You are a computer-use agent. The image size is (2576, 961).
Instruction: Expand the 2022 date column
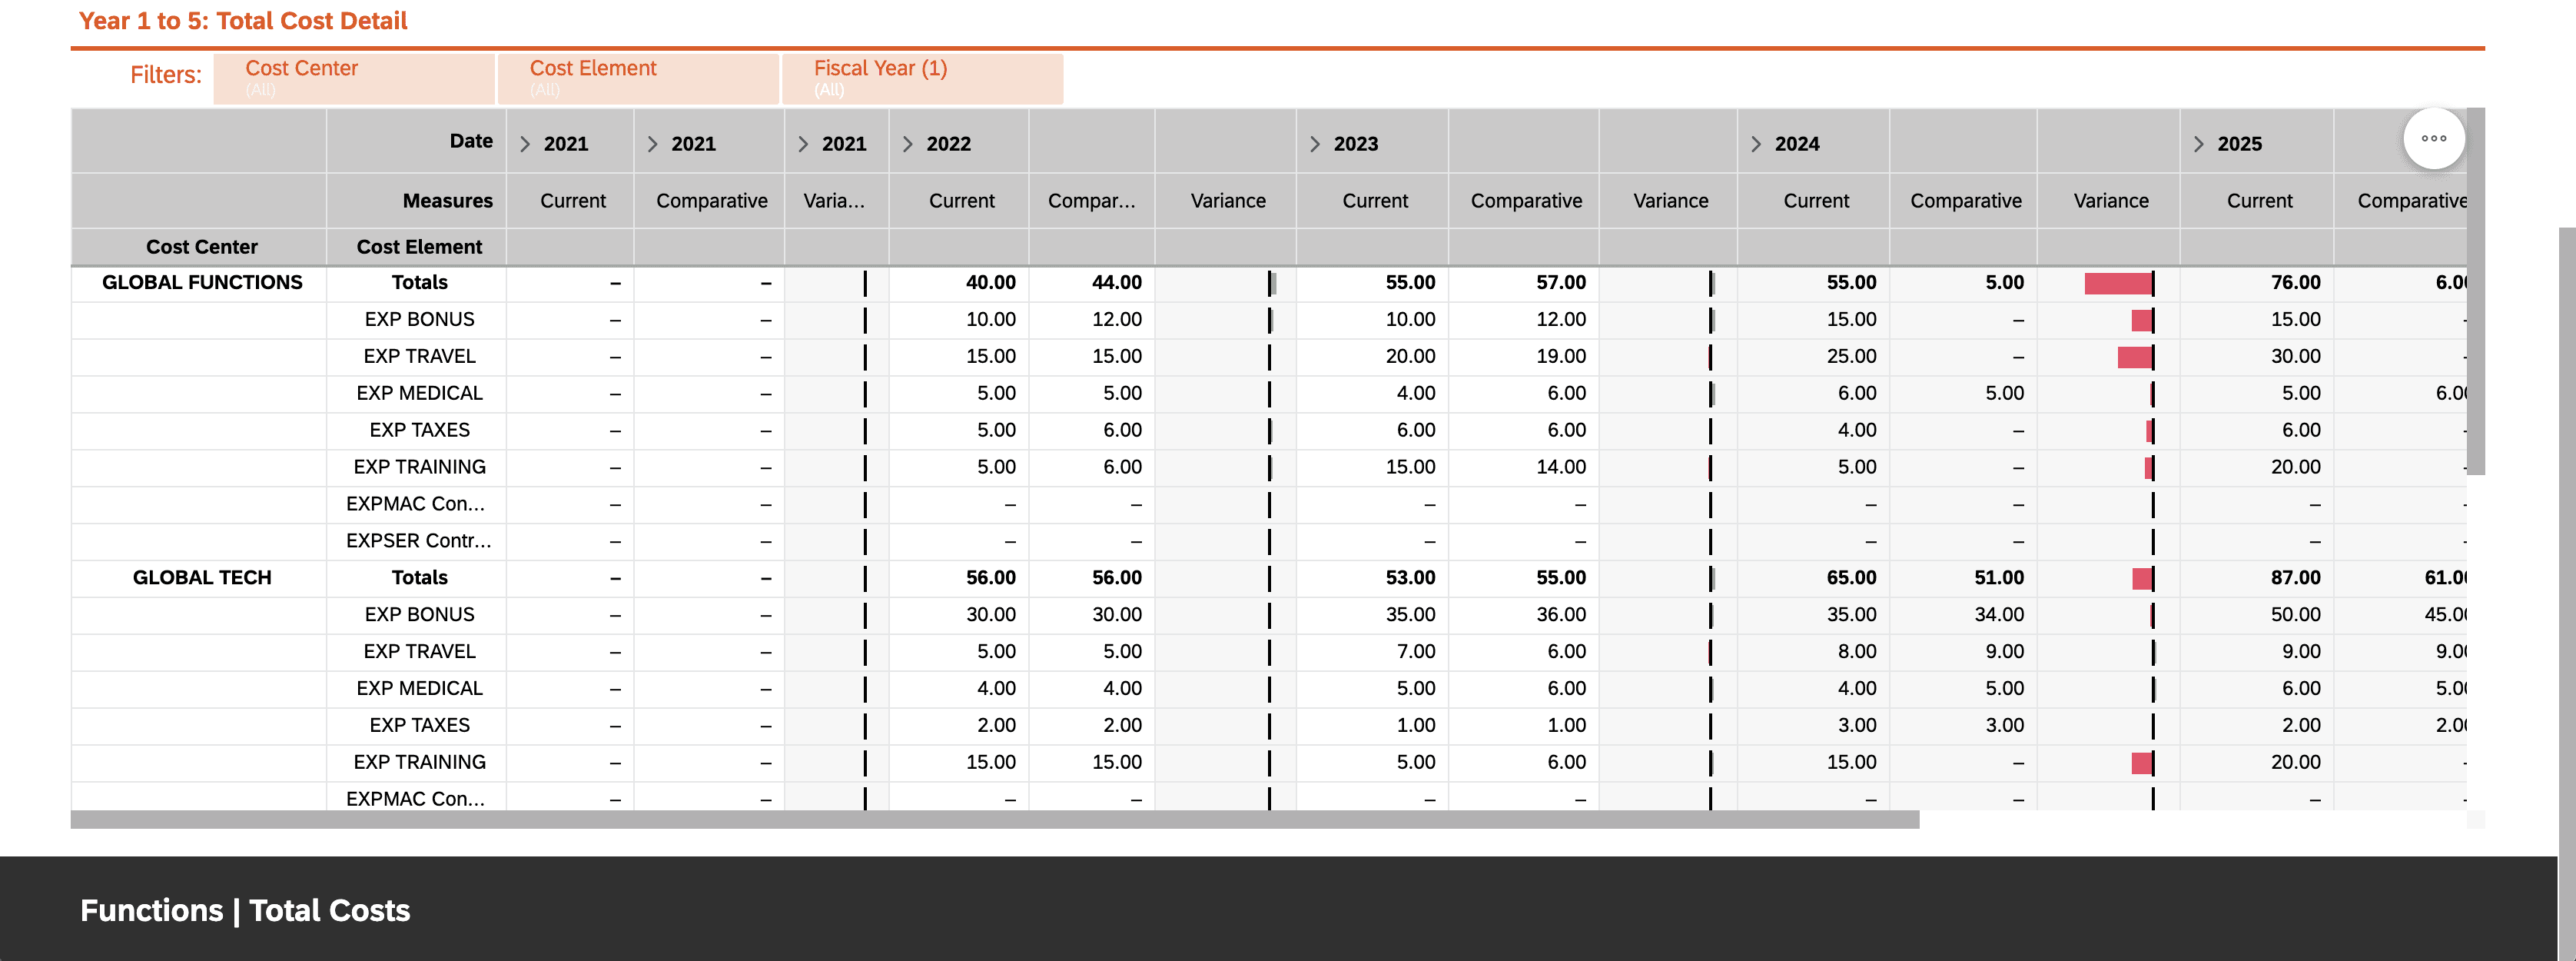click(907, 144)
